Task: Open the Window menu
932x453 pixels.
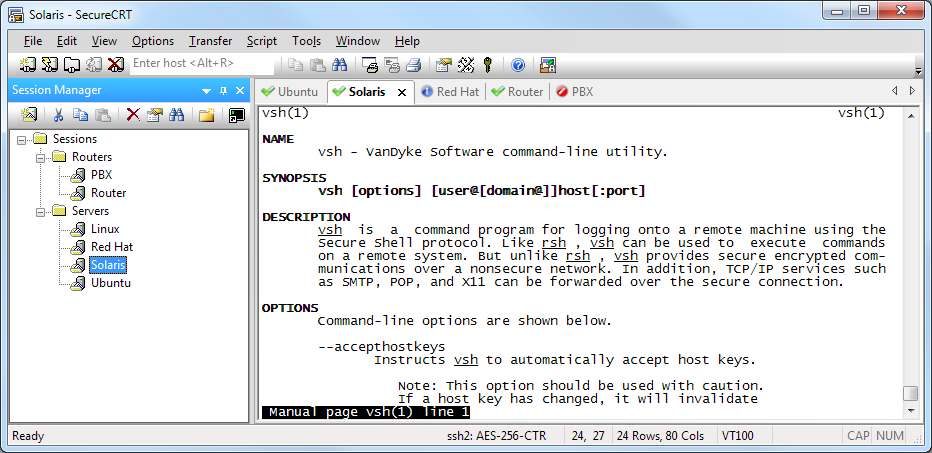Action: 358,41
